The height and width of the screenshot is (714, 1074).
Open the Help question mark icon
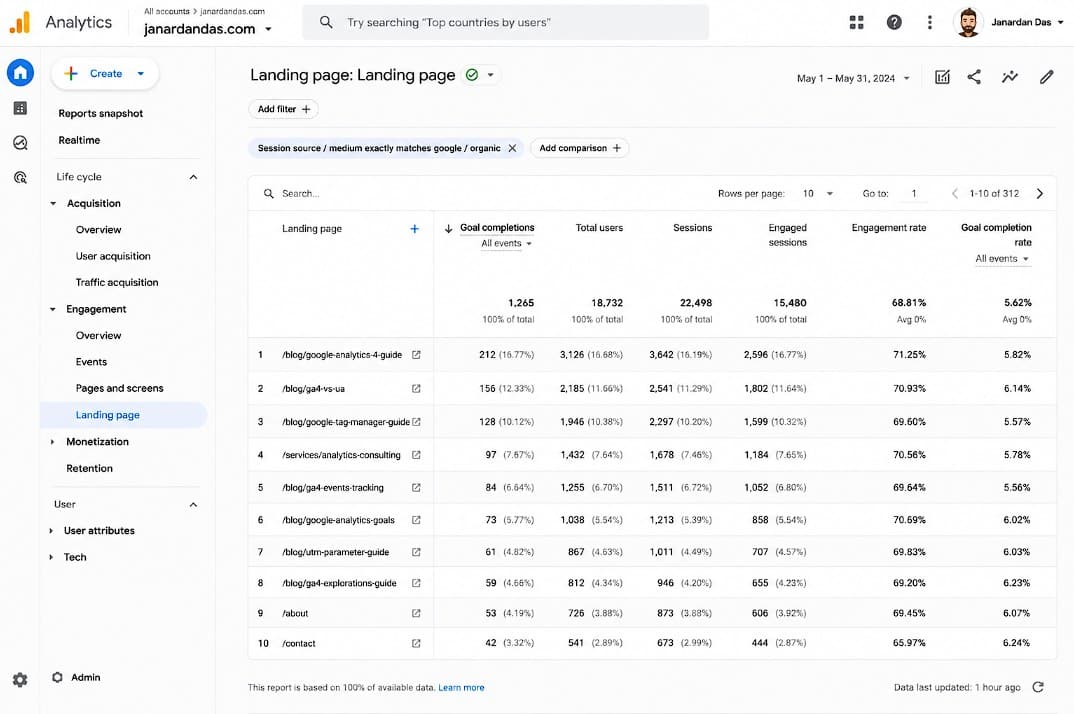click(x=894, y=23)
